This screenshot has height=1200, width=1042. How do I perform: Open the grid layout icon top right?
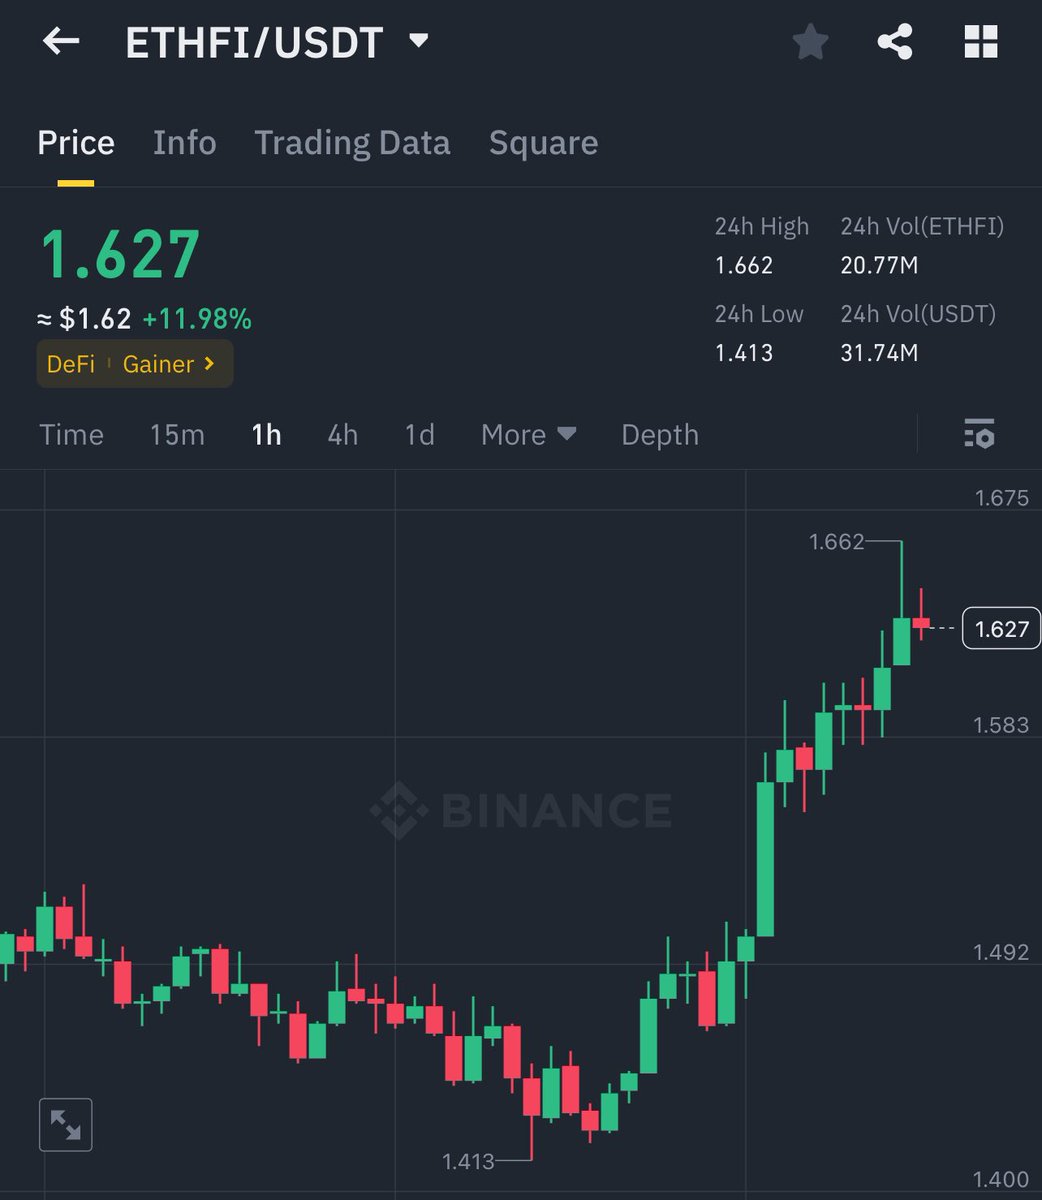click(x=979, y=41)
